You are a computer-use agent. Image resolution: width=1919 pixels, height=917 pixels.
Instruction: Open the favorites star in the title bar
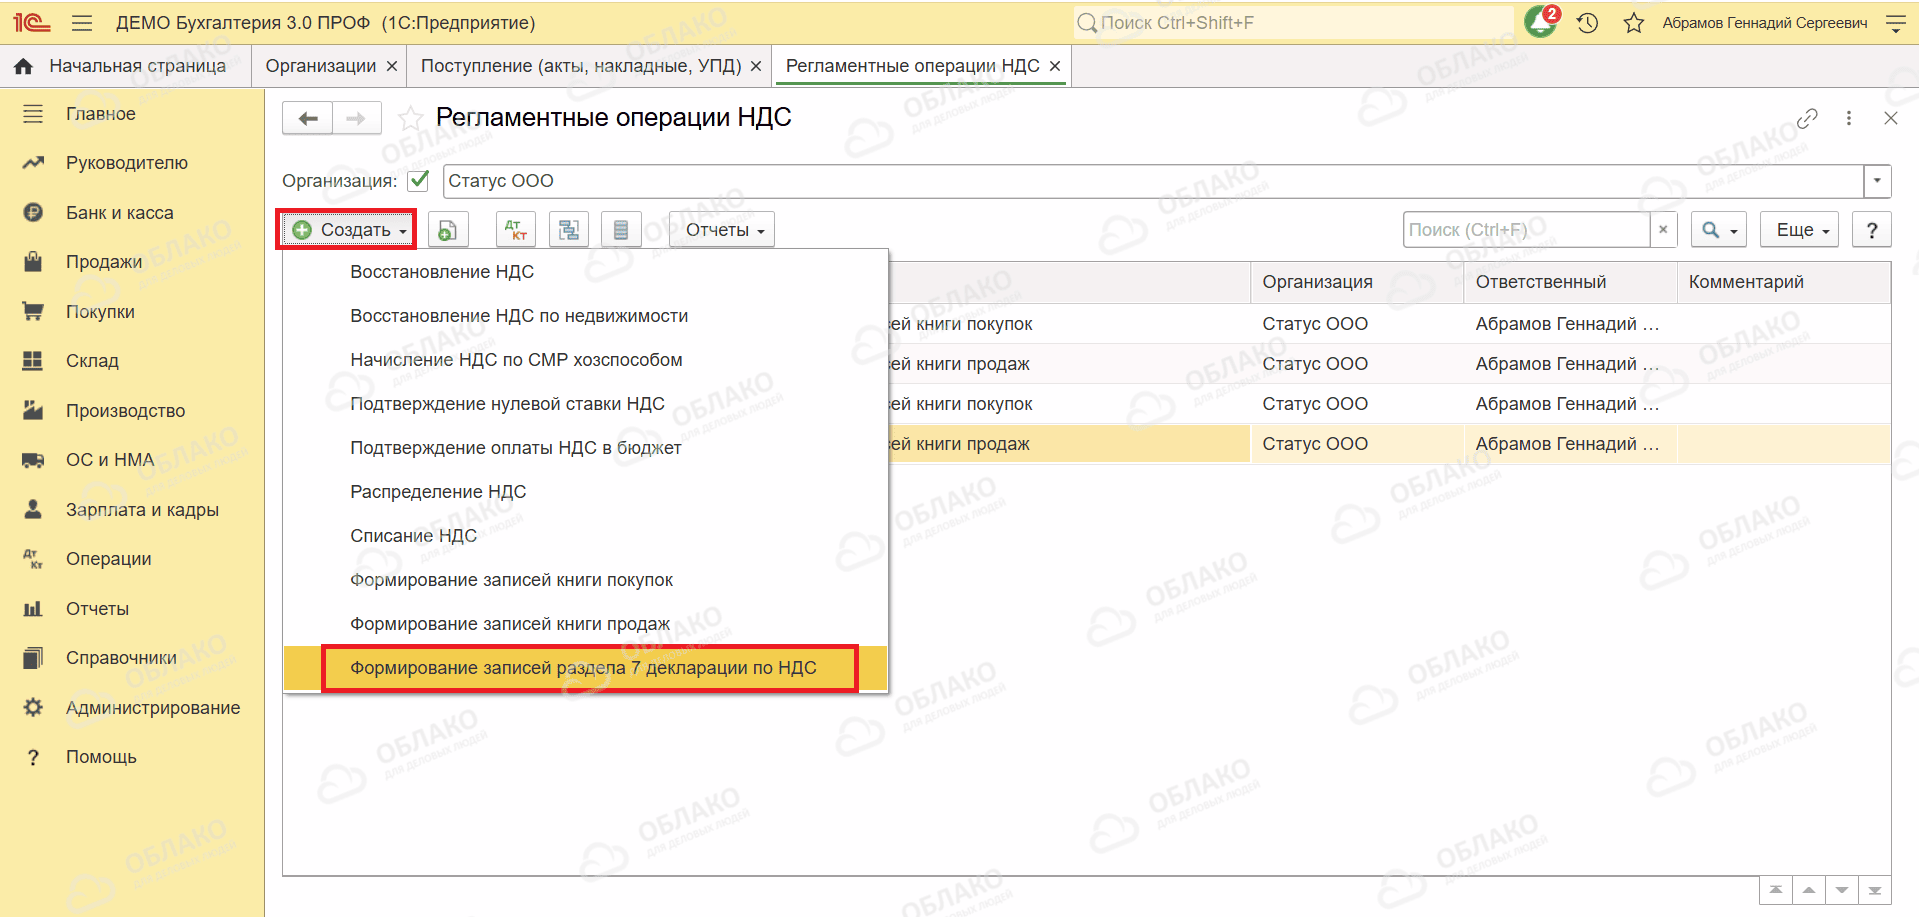coord(1634,22)
